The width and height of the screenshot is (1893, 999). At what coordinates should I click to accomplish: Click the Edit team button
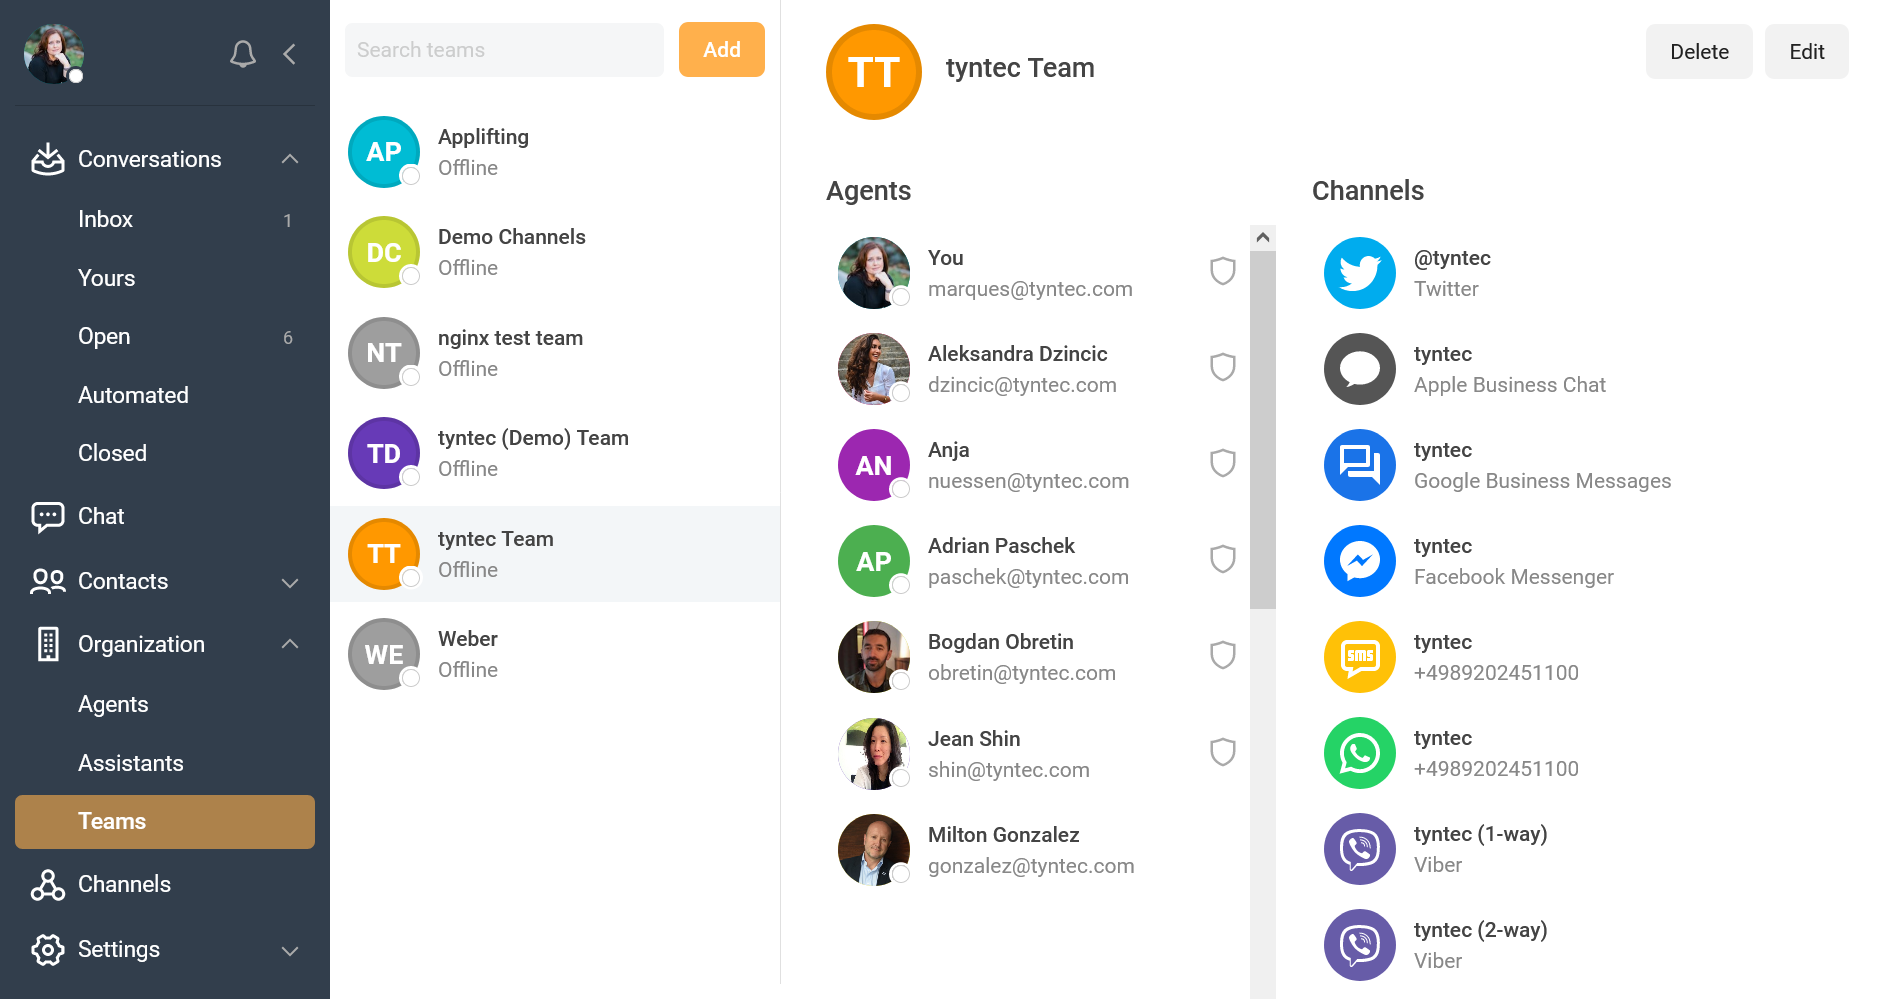(1806, 52)
